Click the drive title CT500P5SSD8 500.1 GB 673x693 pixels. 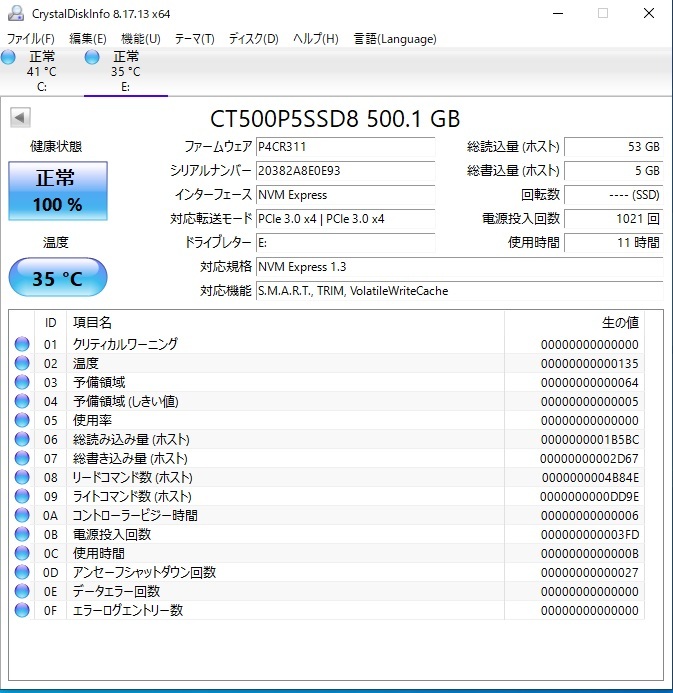pos(335,118)
